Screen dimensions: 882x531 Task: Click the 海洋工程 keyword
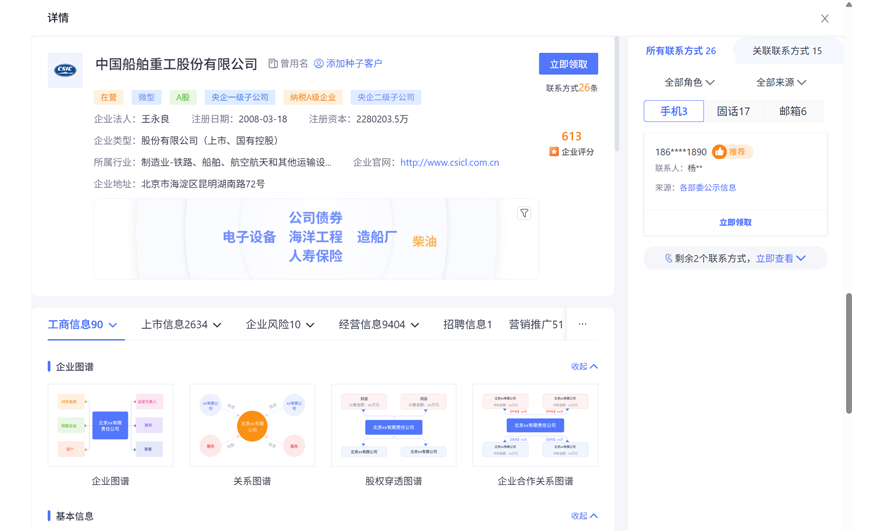[x=316, y=237]
